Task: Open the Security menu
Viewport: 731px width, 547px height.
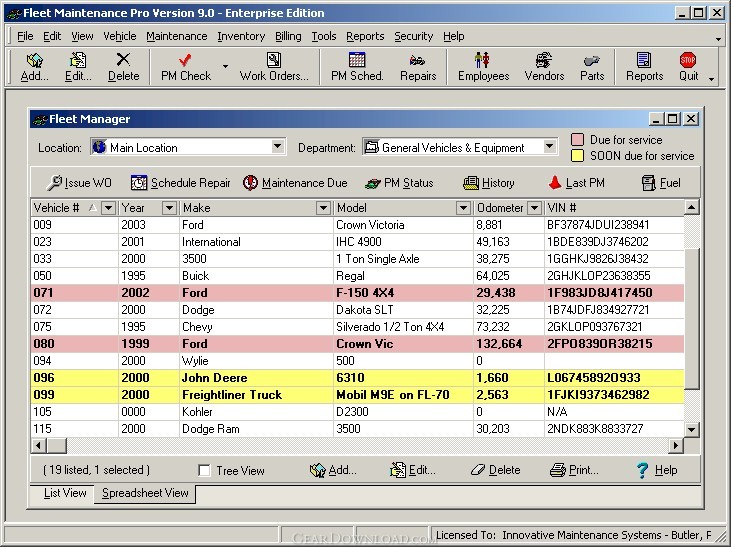Action: (x=414, y=36)
